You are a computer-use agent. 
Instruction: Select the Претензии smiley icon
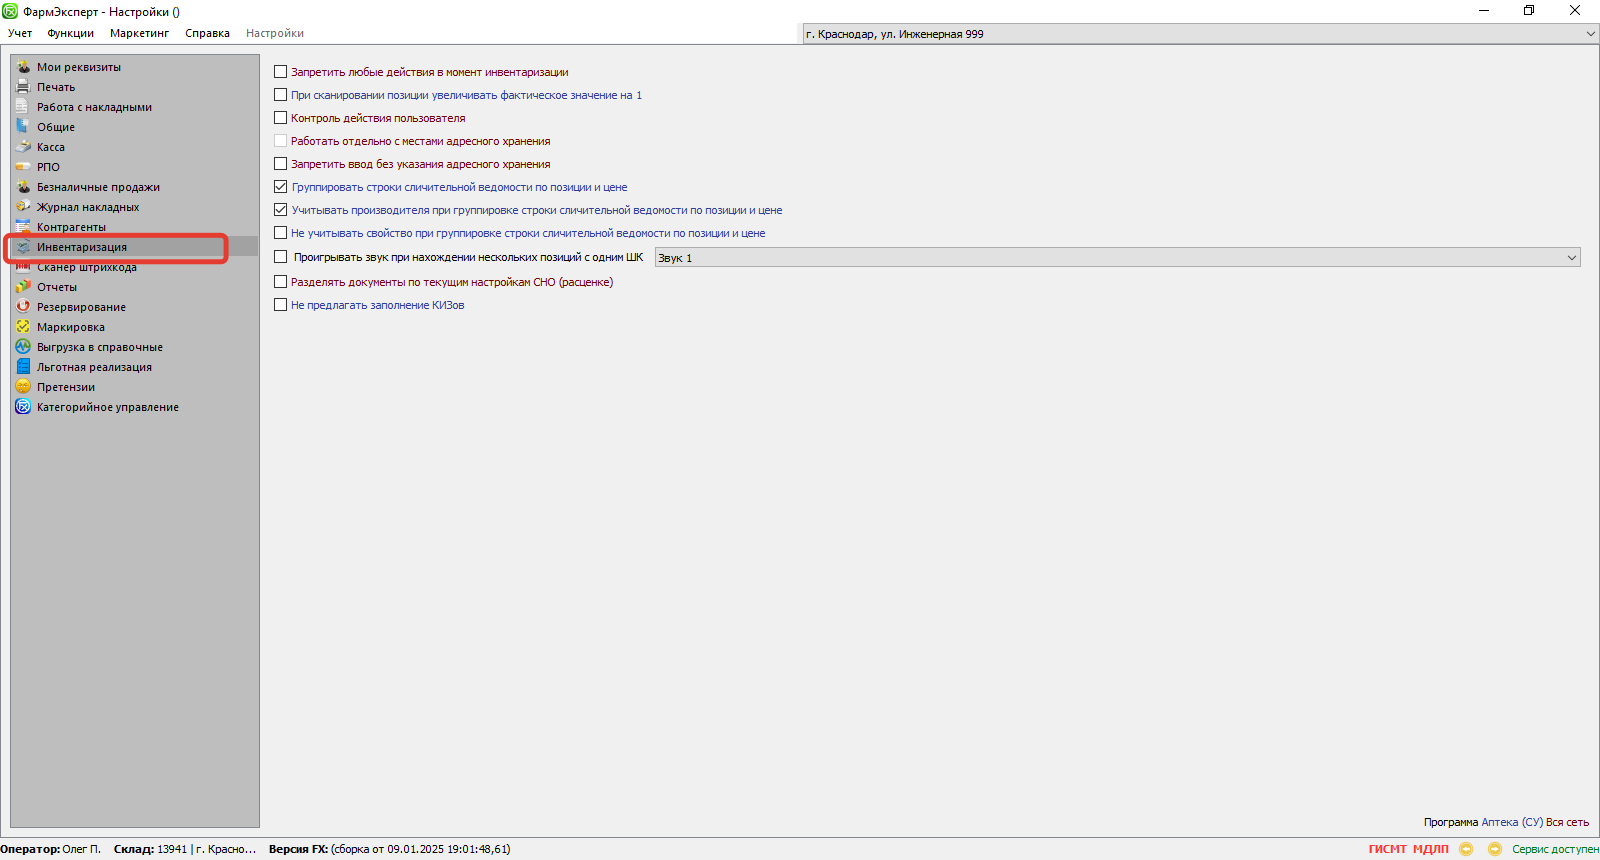23,387
